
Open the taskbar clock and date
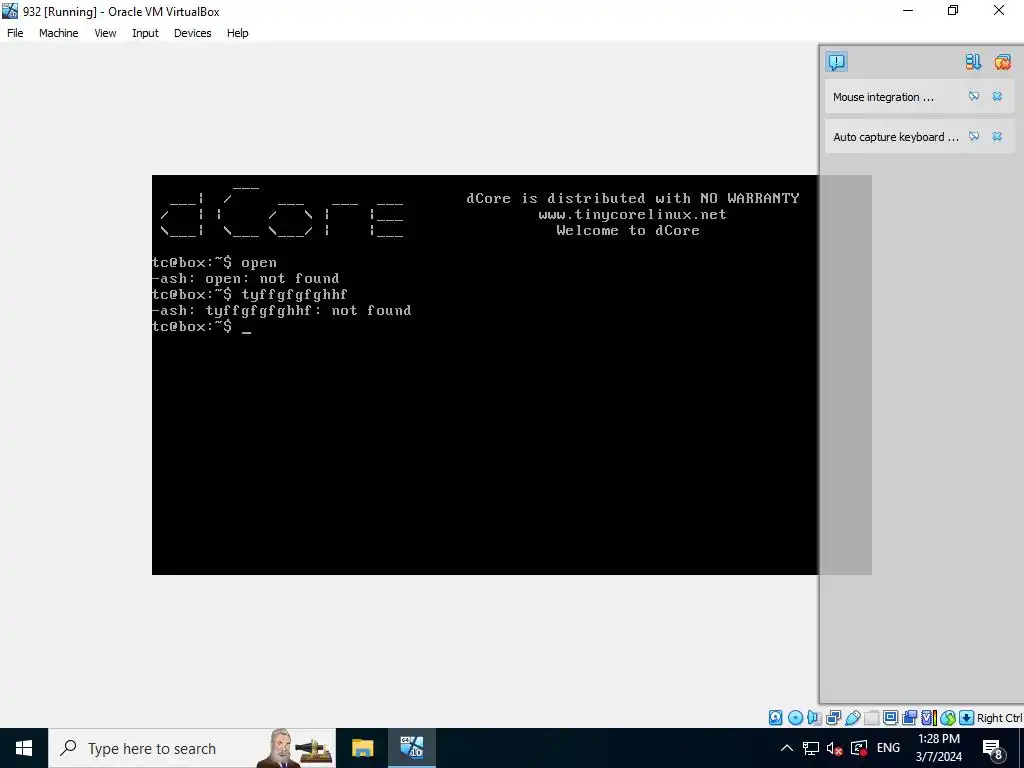[938, 748]
